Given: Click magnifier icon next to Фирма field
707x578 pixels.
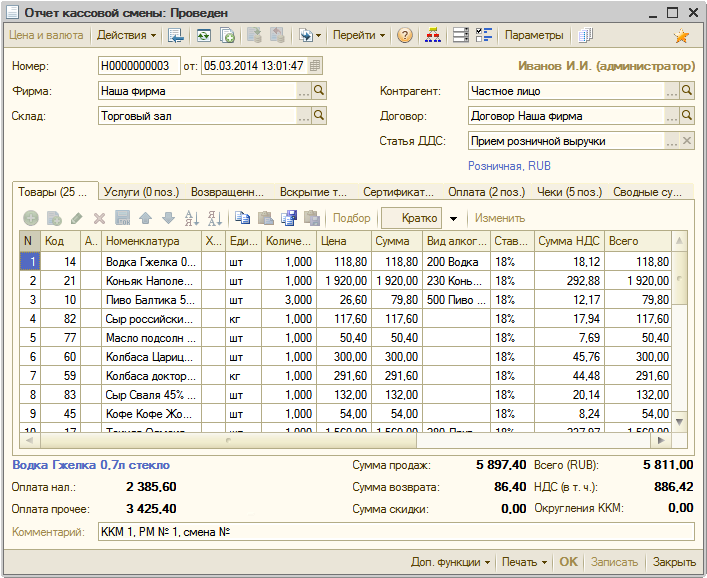Looking at the screenshot, I should pyautogui.click(x=319, y=91).
